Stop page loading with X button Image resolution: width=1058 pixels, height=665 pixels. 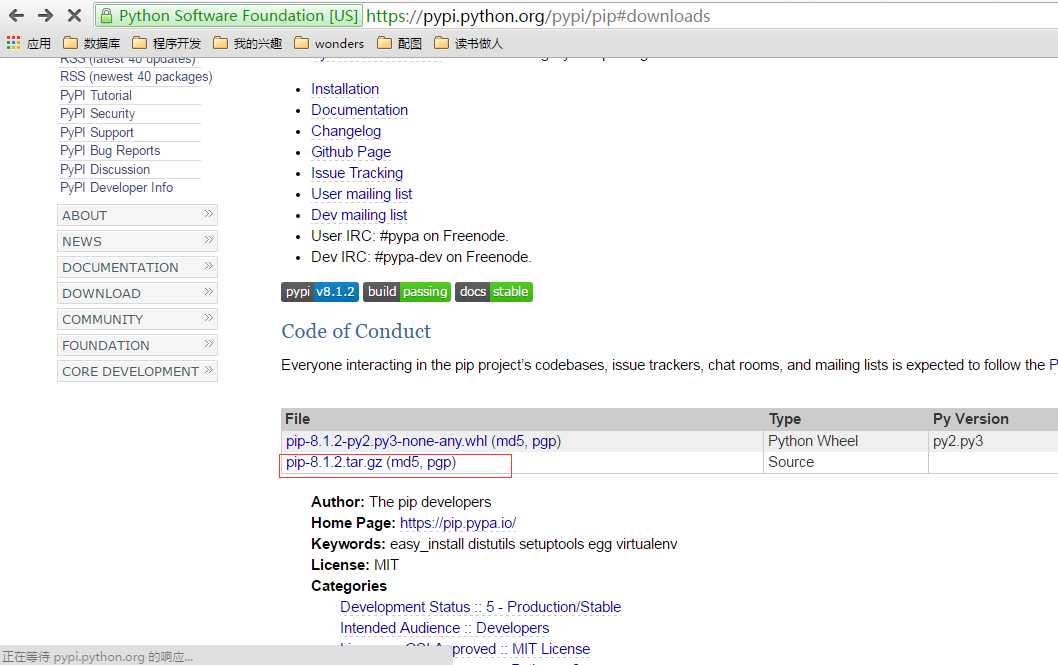pos(75,16)
